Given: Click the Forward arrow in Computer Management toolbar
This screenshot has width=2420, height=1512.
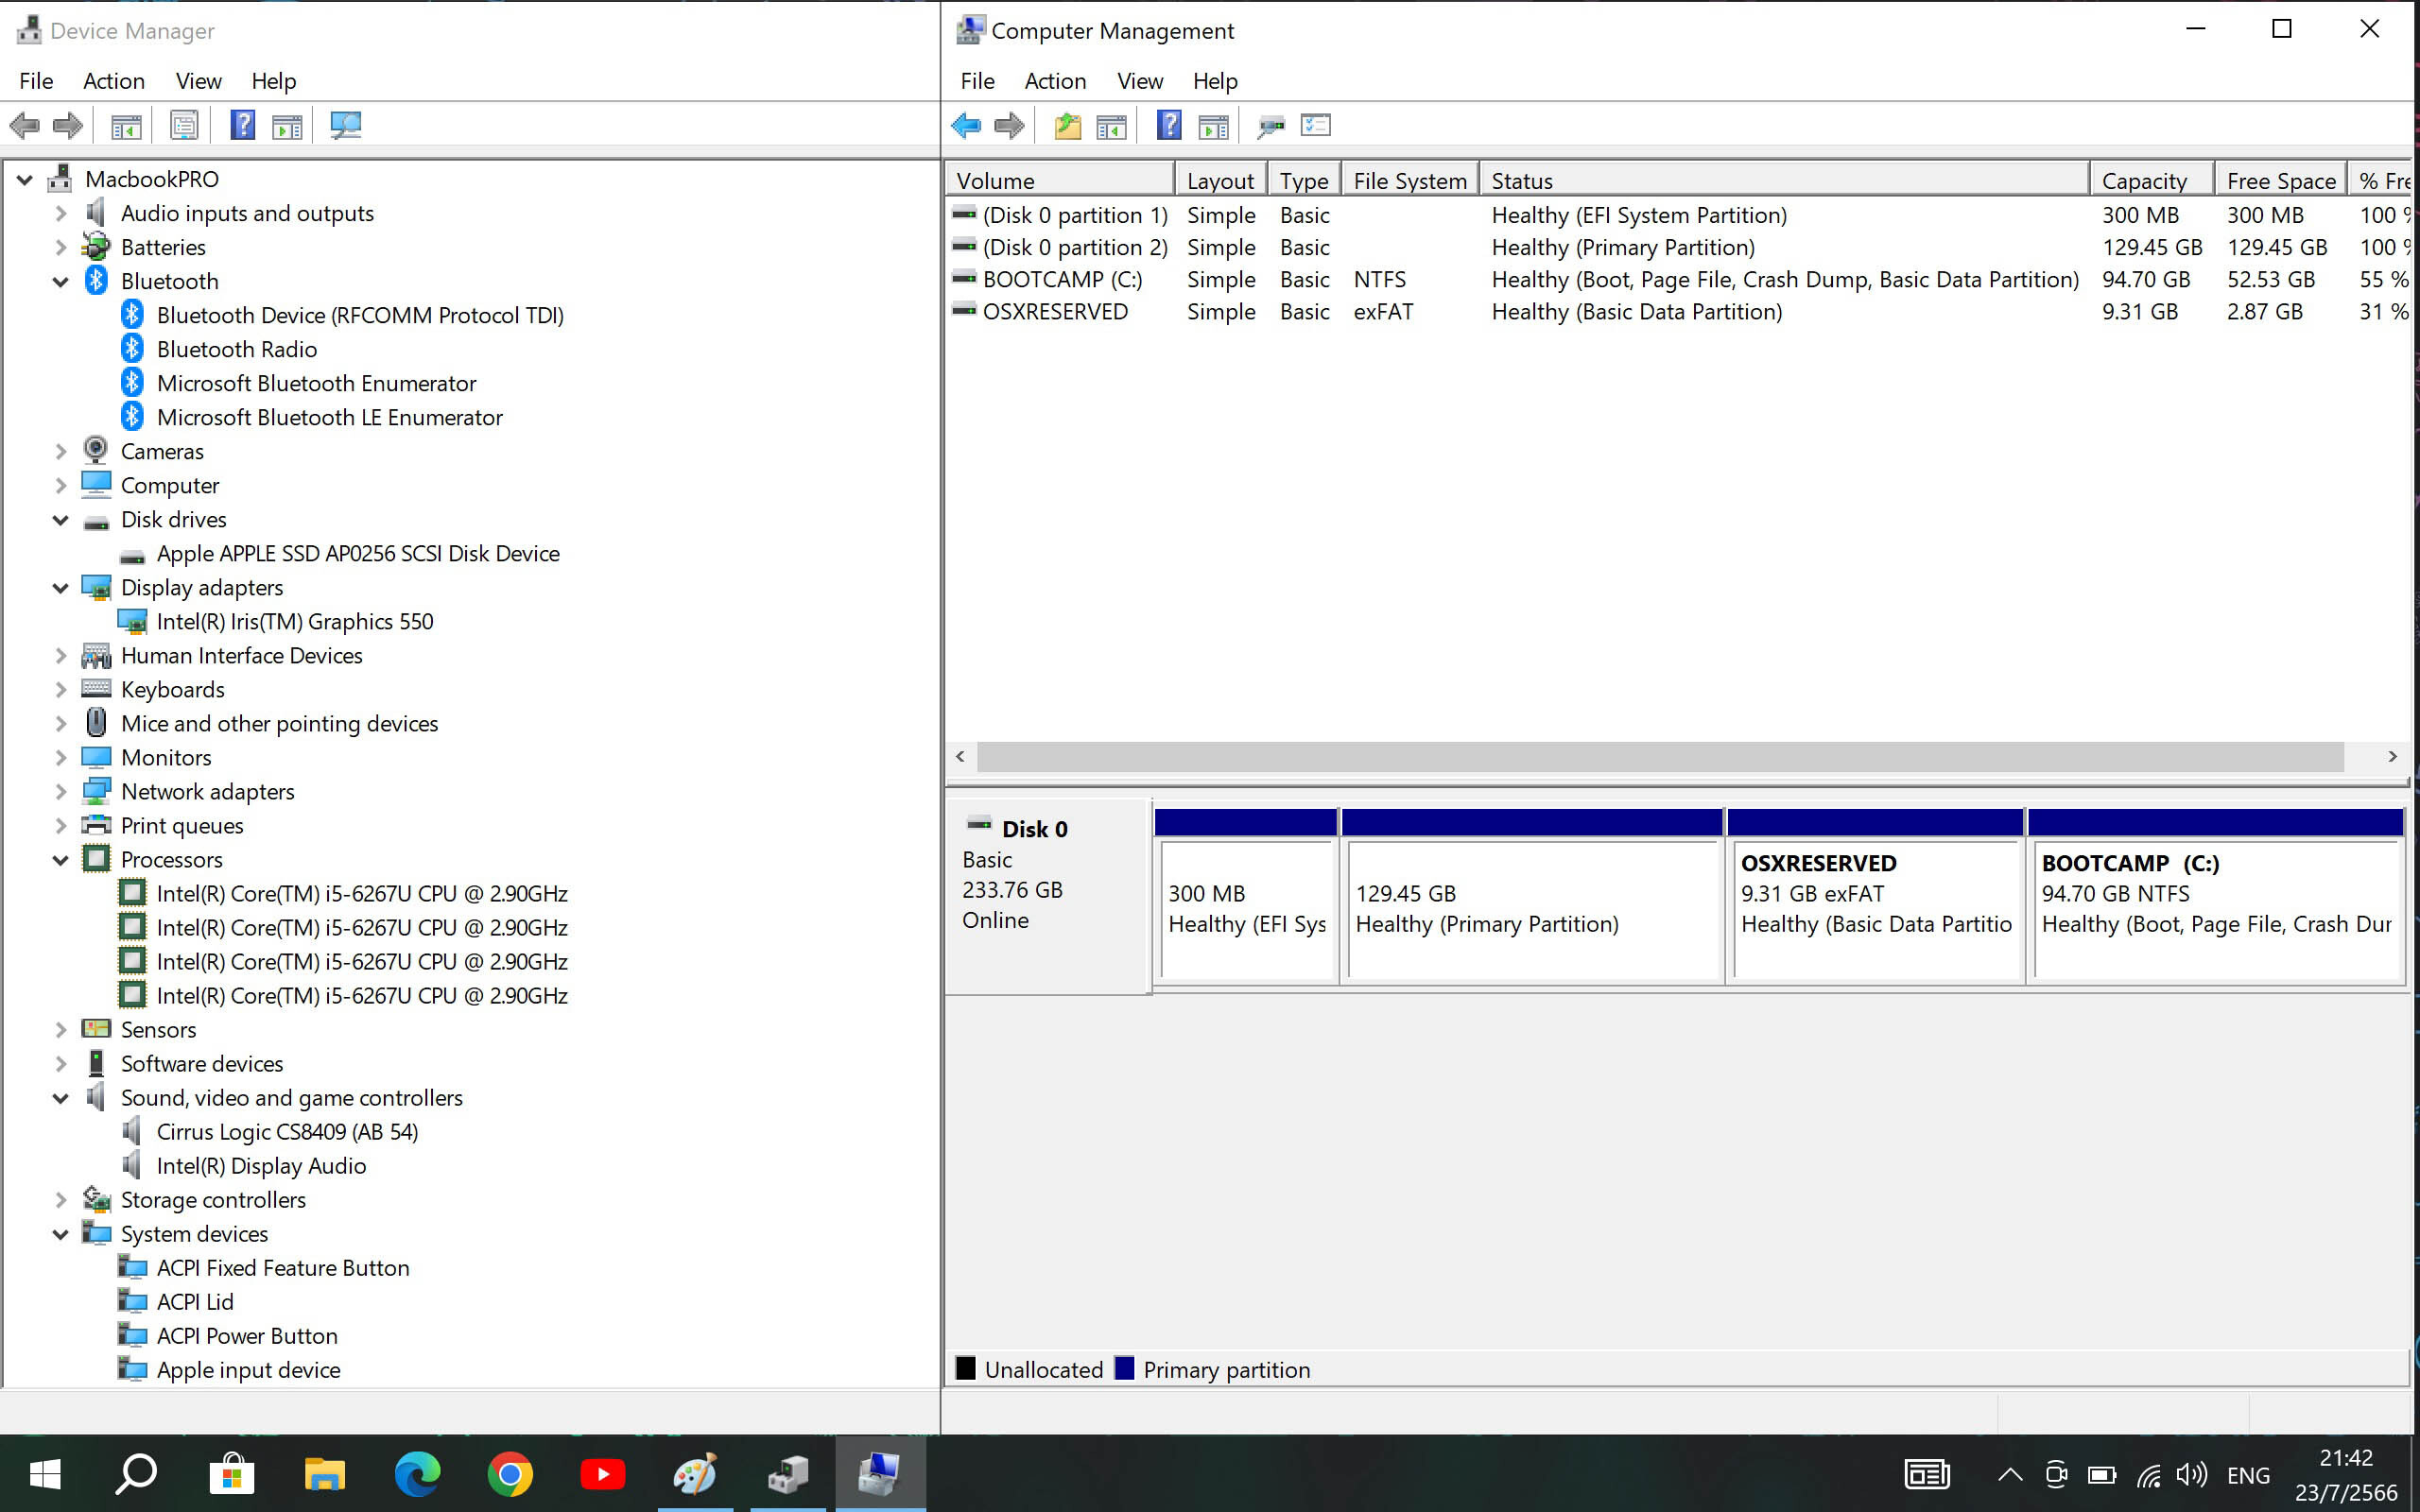Looking at the screenshot, I should point(1010,126).
